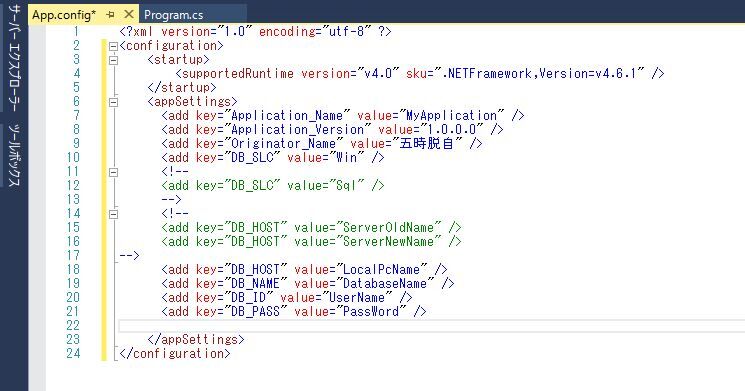Viewport: 745px width, 391px height.
Task: Click the xml declaration on line 1
Action: [256, 31]
